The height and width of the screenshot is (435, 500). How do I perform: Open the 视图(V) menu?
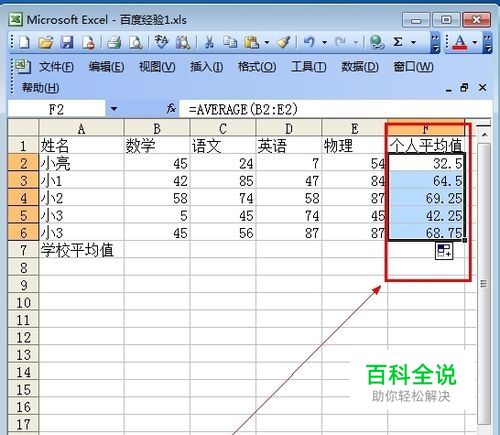point(157,67)
